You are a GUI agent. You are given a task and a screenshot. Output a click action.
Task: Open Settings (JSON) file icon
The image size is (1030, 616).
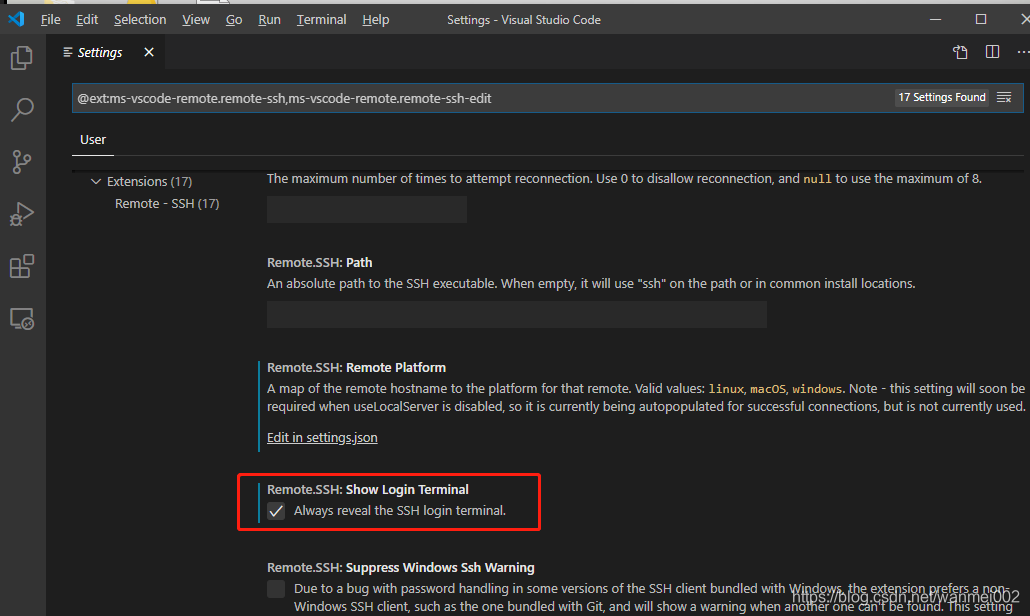click(960, 53)
